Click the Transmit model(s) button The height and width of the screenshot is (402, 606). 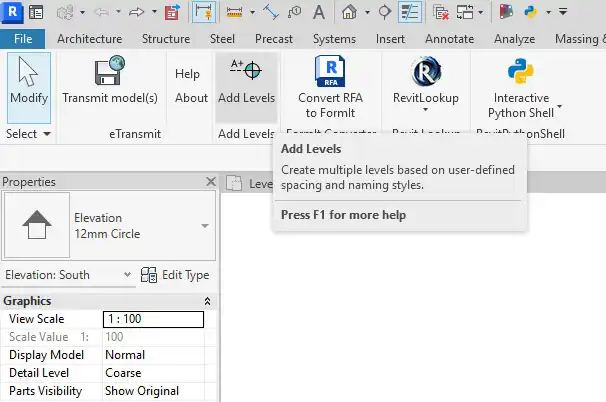point(110,81)
